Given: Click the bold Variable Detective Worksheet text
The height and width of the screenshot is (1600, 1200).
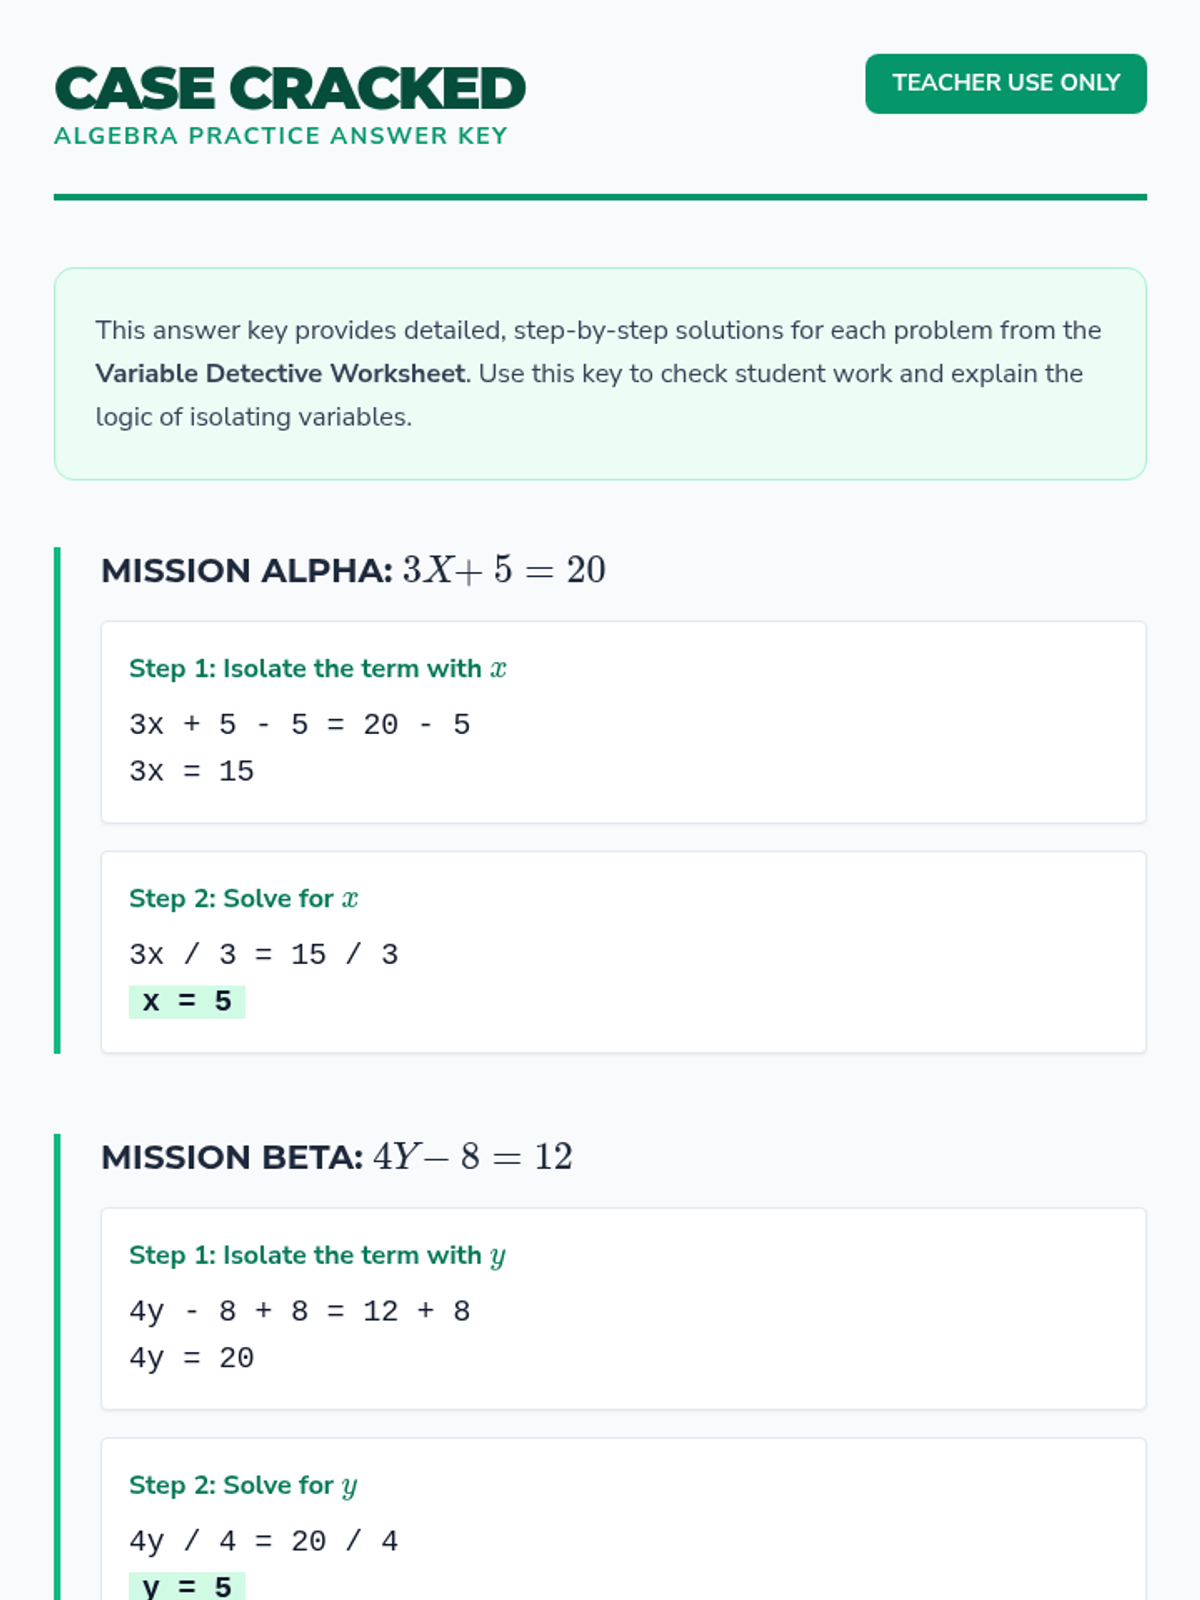Looking at the screenshot, I should tap(280, 374).
